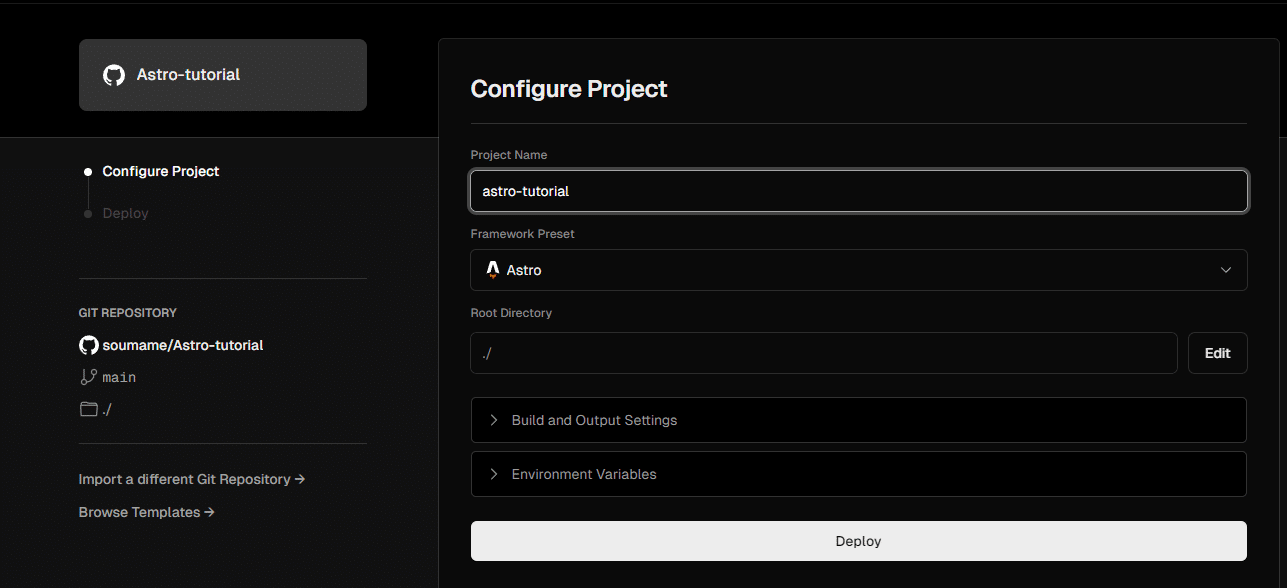Open the soumame/Astro-tutorial repository link
Screen dimensions: 1287x588
pos(183,345)
